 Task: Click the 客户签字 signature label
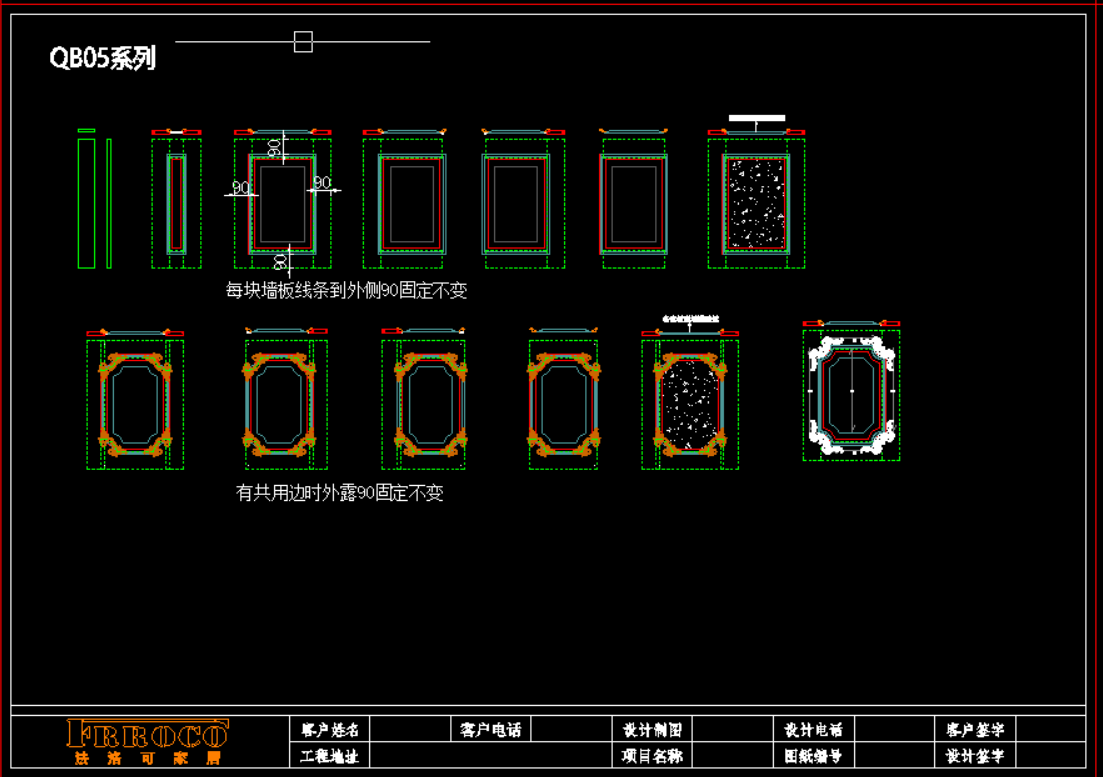975,729
